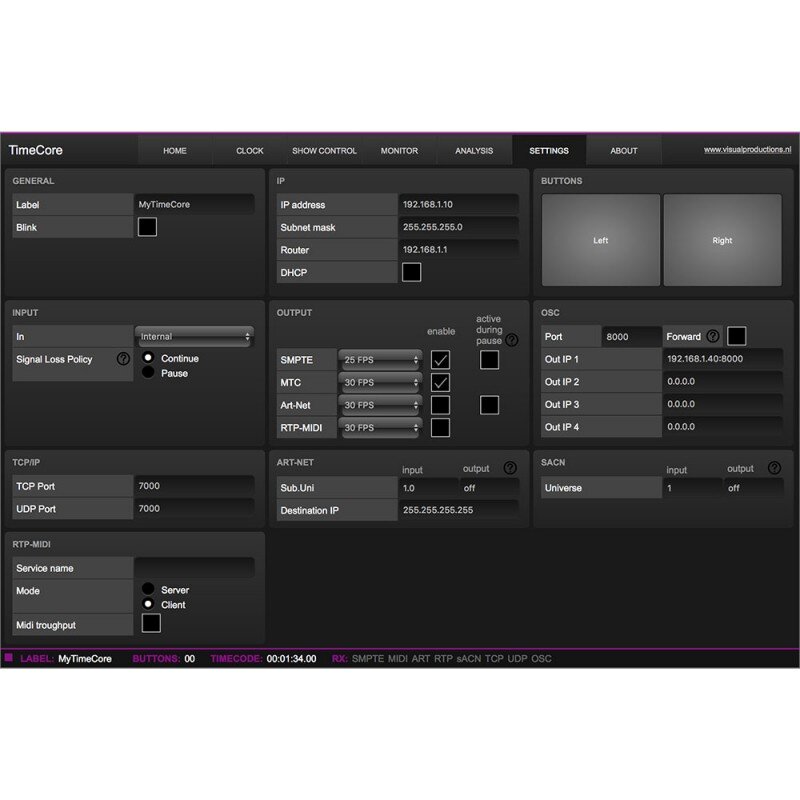Image resolution: width=800 pixels, height=800 pixels.
Task: Open the SHOW CONTROL tab
Action: click(324, 151)
